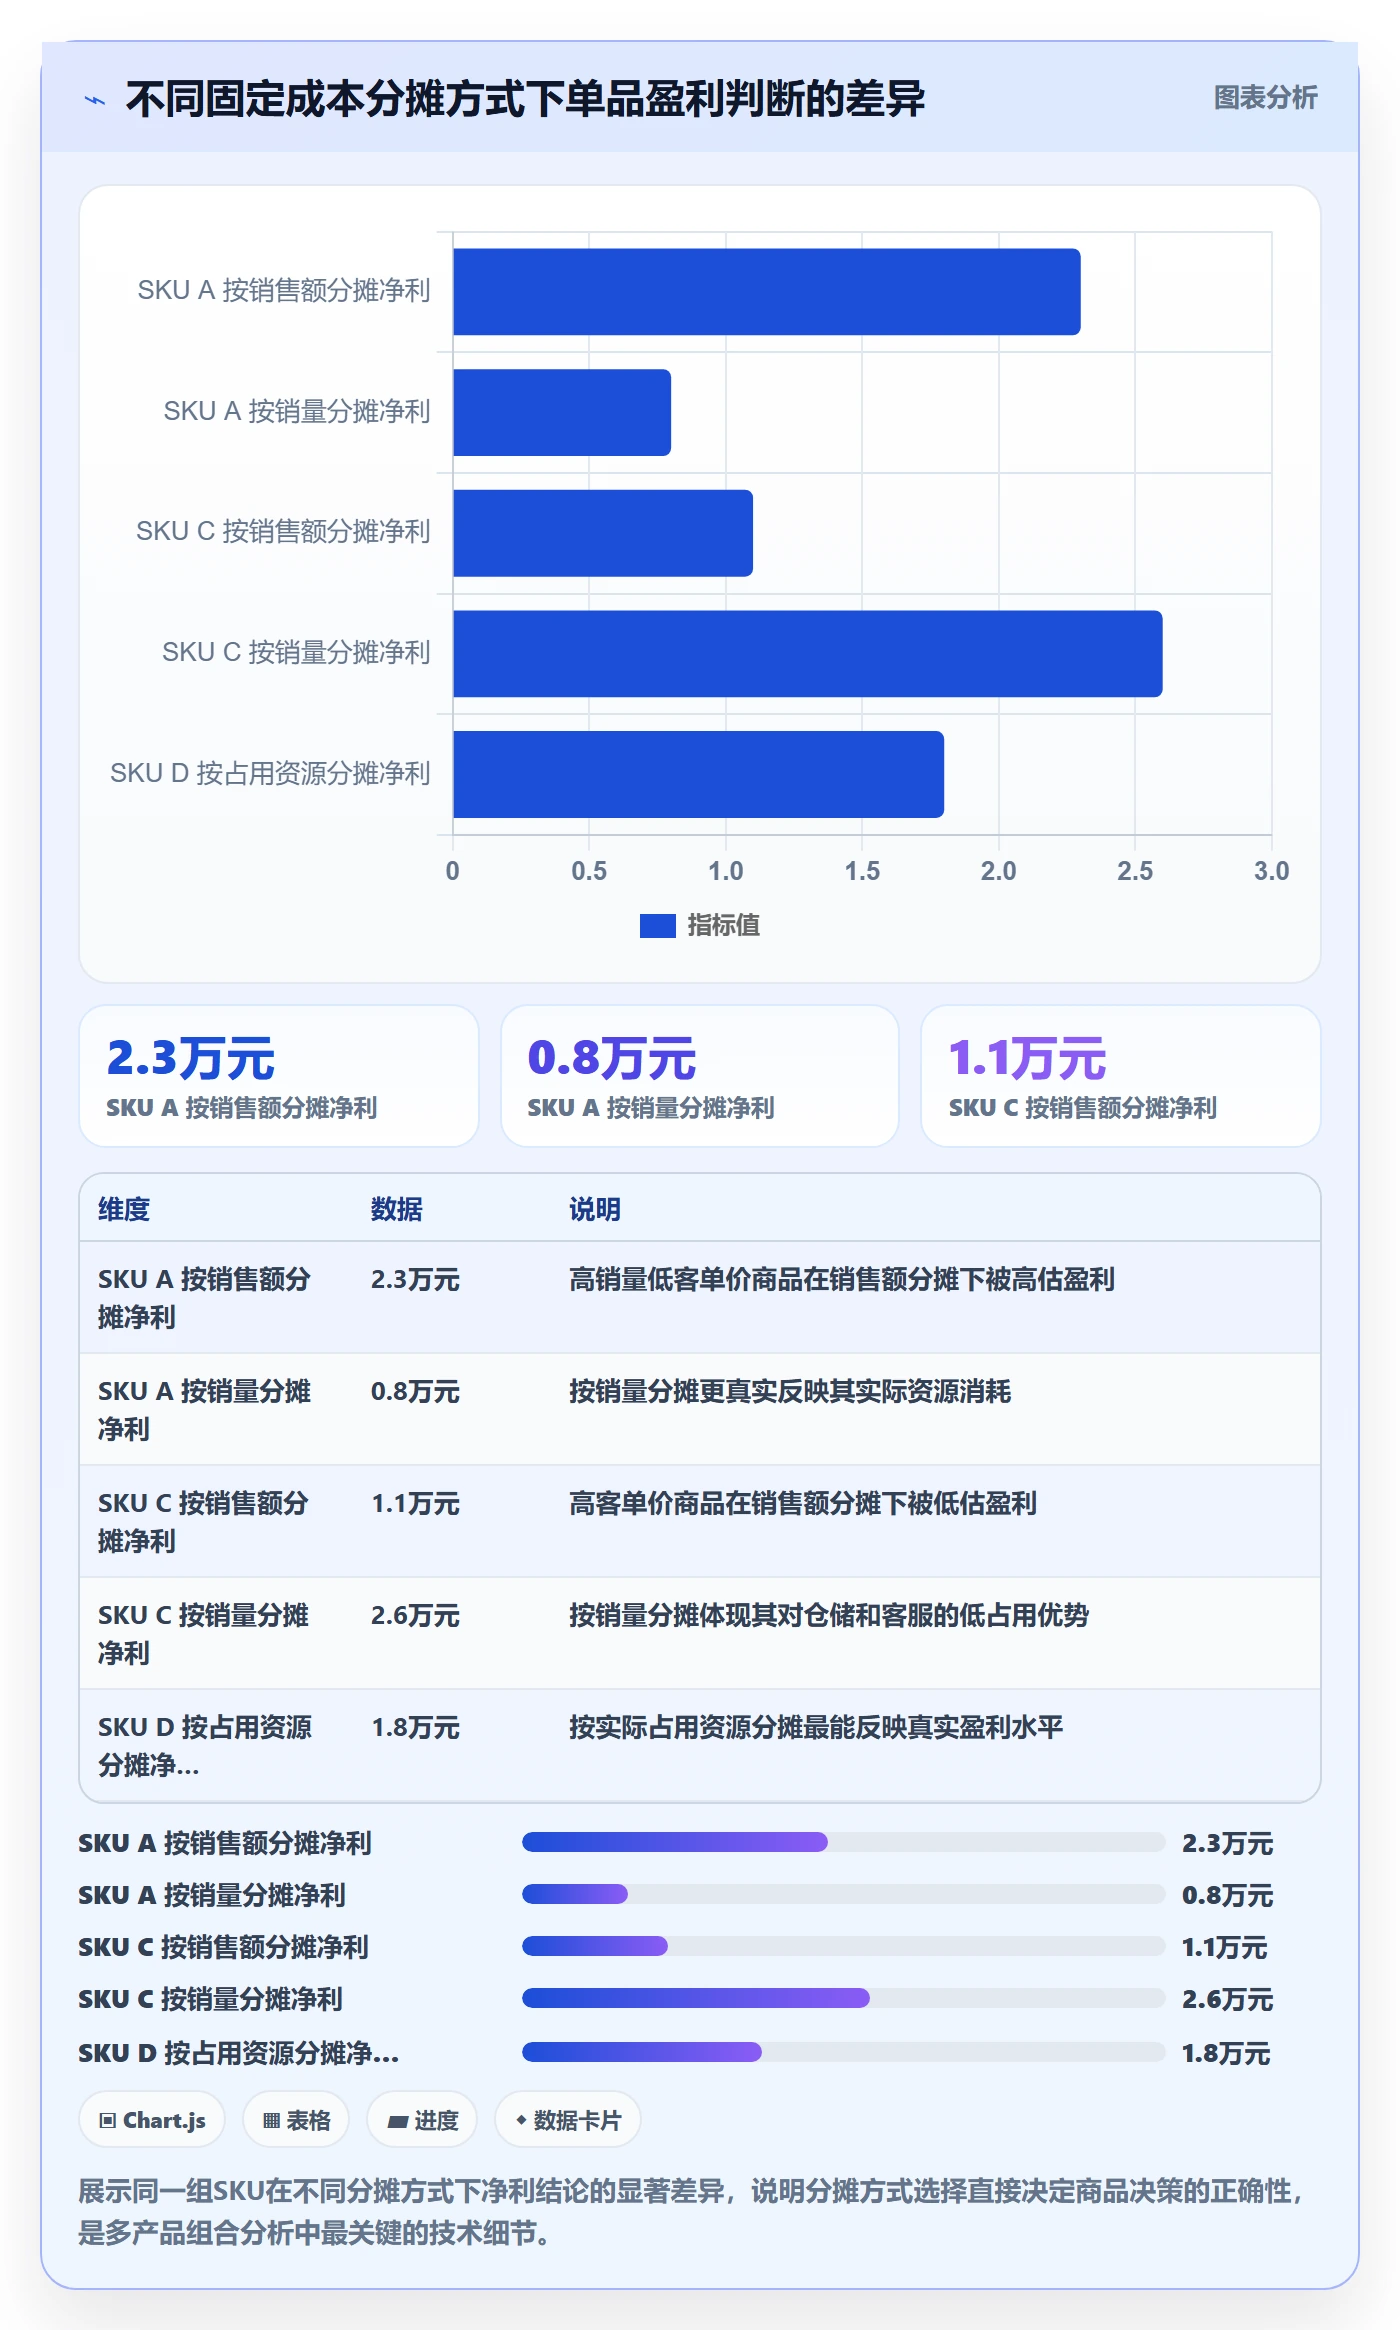Select the 0.8万元 data card
Viewport: 1400px width, 2330px height.
pos(699,1076)
